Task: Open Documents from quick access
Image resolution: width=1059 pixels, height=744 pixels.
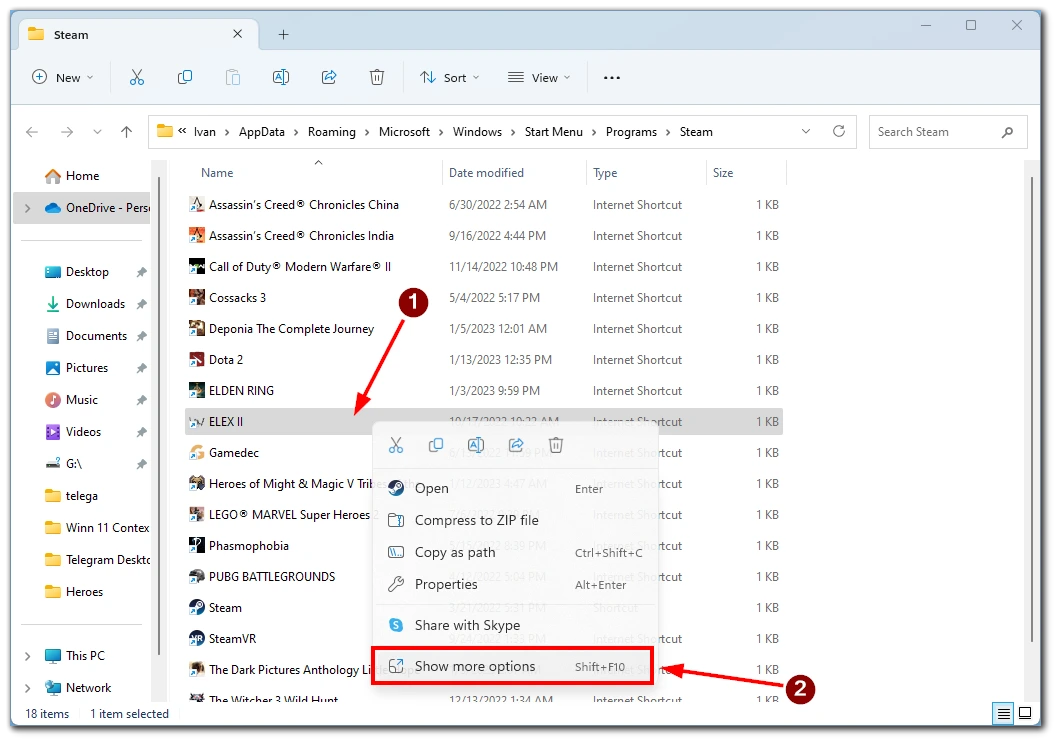Action: point(86,336)
